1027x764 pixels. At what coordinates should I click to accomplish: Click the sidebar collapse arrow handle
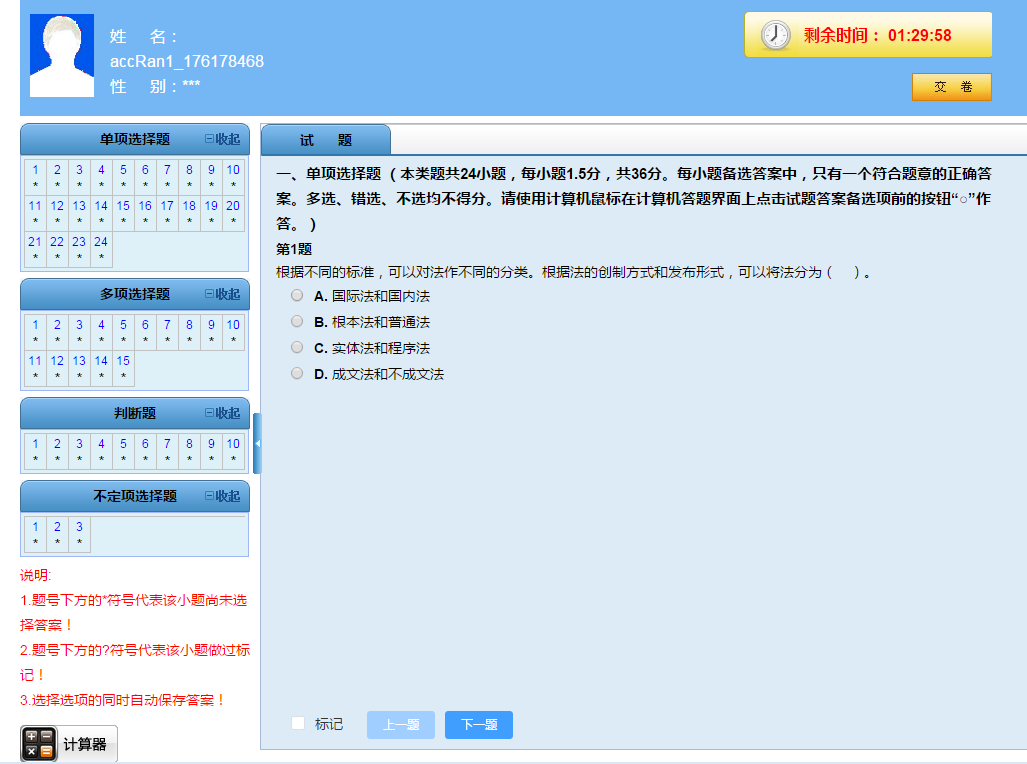click(256, 444)
